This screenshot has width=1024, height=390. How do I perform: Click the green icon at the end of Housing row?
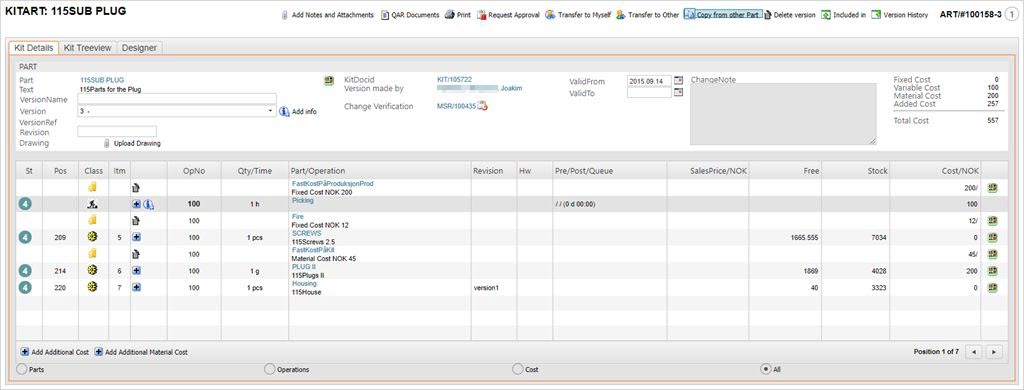tap(993, 287)
